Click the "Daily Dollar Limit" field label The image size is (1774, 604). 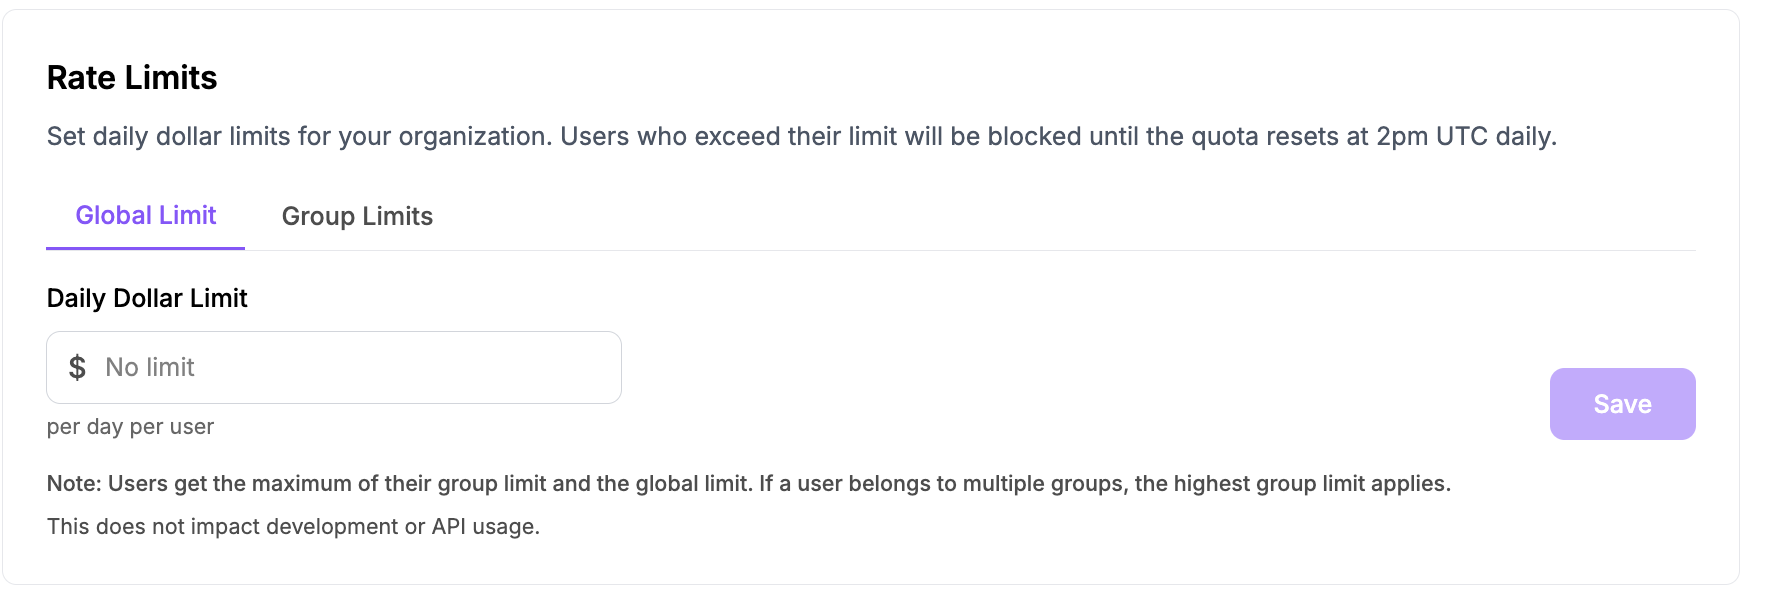[147, 299]
